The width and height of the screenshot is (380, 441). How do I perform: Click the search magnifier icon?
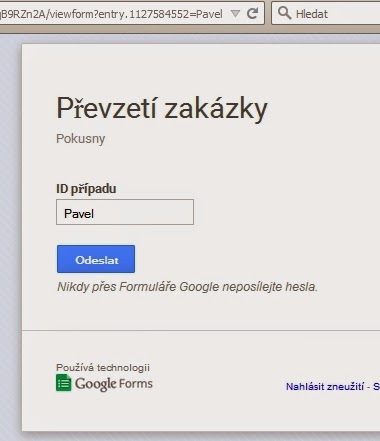pos(284,13)
